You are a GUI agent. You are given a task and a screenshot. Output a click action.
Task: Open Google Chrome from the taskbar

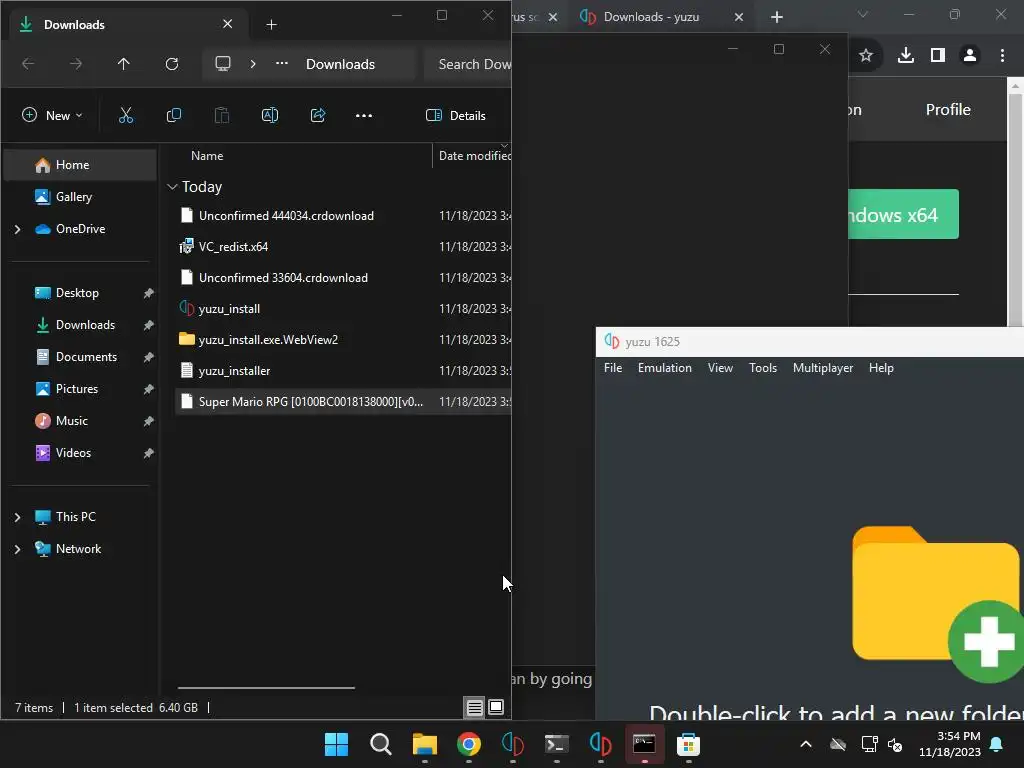point(469,744)
